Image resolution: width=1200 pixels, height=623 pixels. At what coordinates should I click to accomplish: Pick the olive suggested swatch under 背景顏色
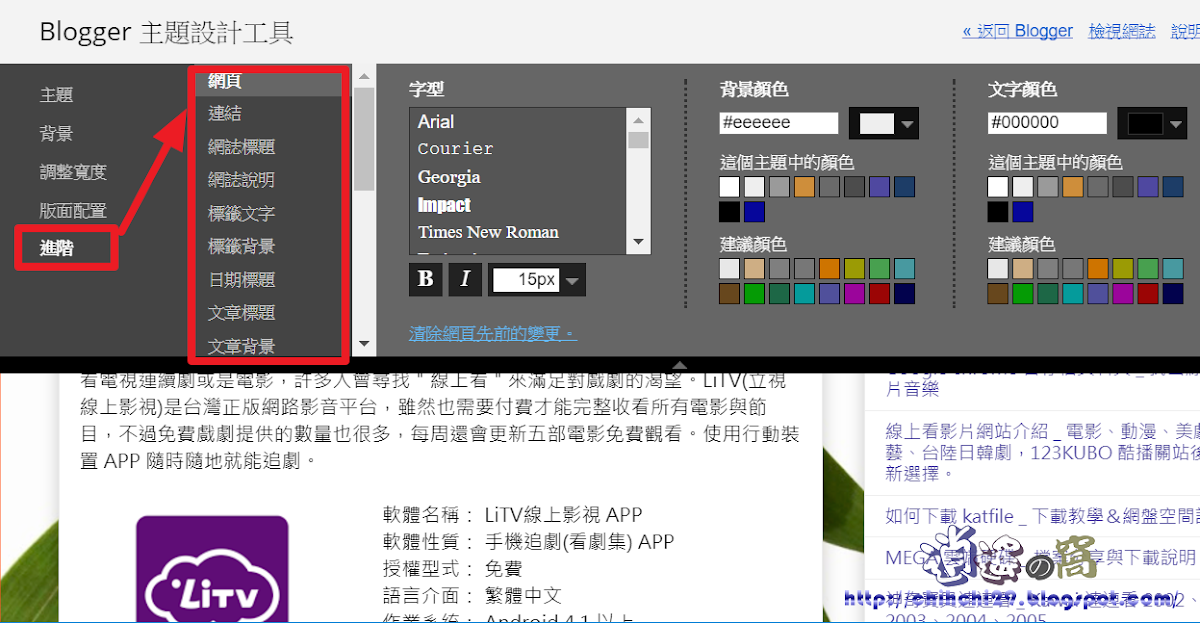(x=854, y=268)
